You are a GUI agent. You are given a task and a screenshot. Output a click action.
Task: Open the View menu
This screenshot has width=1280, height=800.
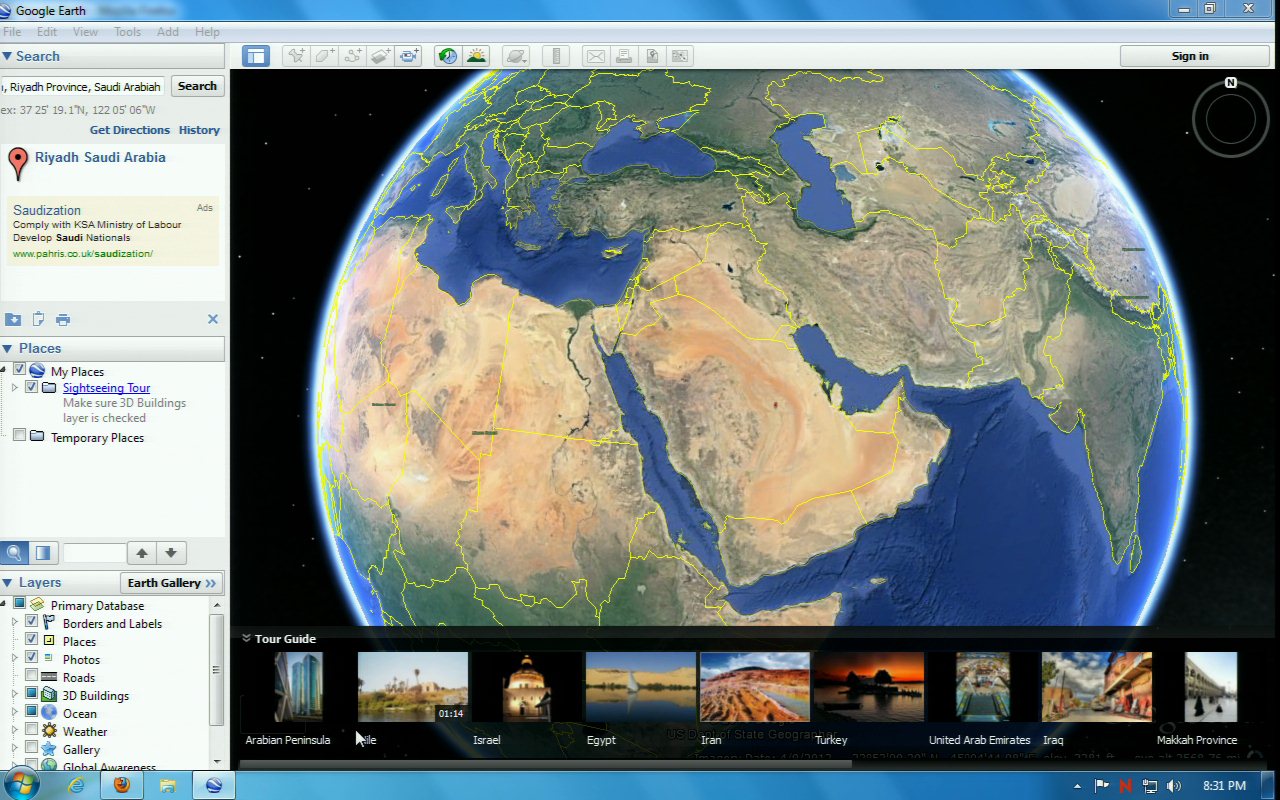pyautogui.click(x=85, y=32)
